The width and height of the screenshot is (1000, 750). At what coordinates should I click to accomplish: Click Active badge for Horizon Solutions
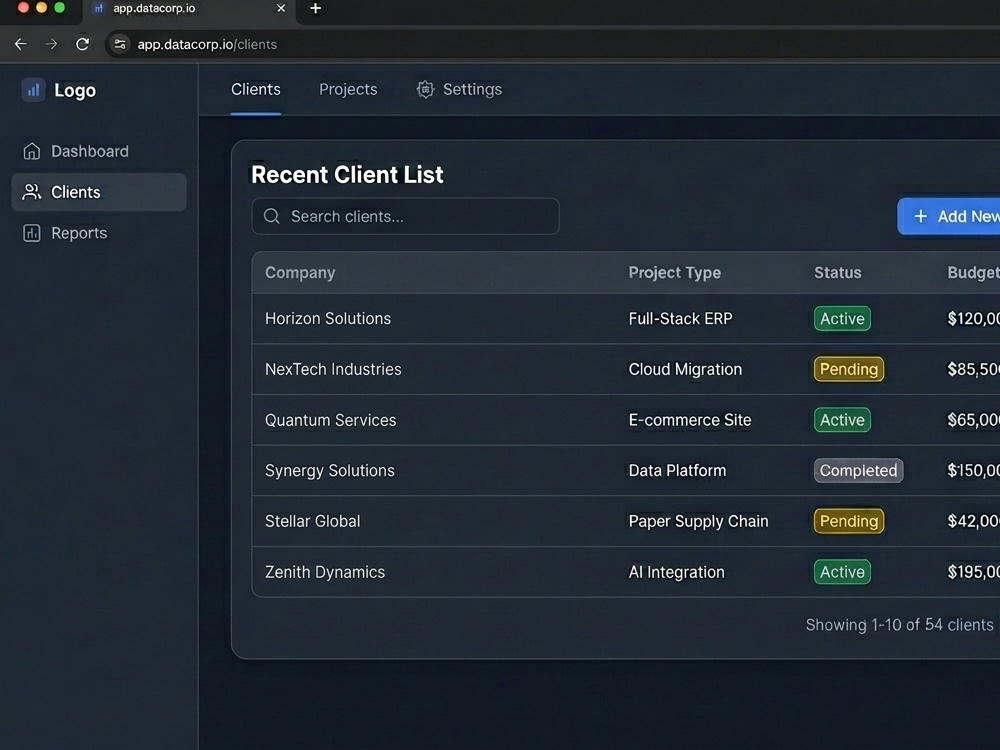(842, 318)
